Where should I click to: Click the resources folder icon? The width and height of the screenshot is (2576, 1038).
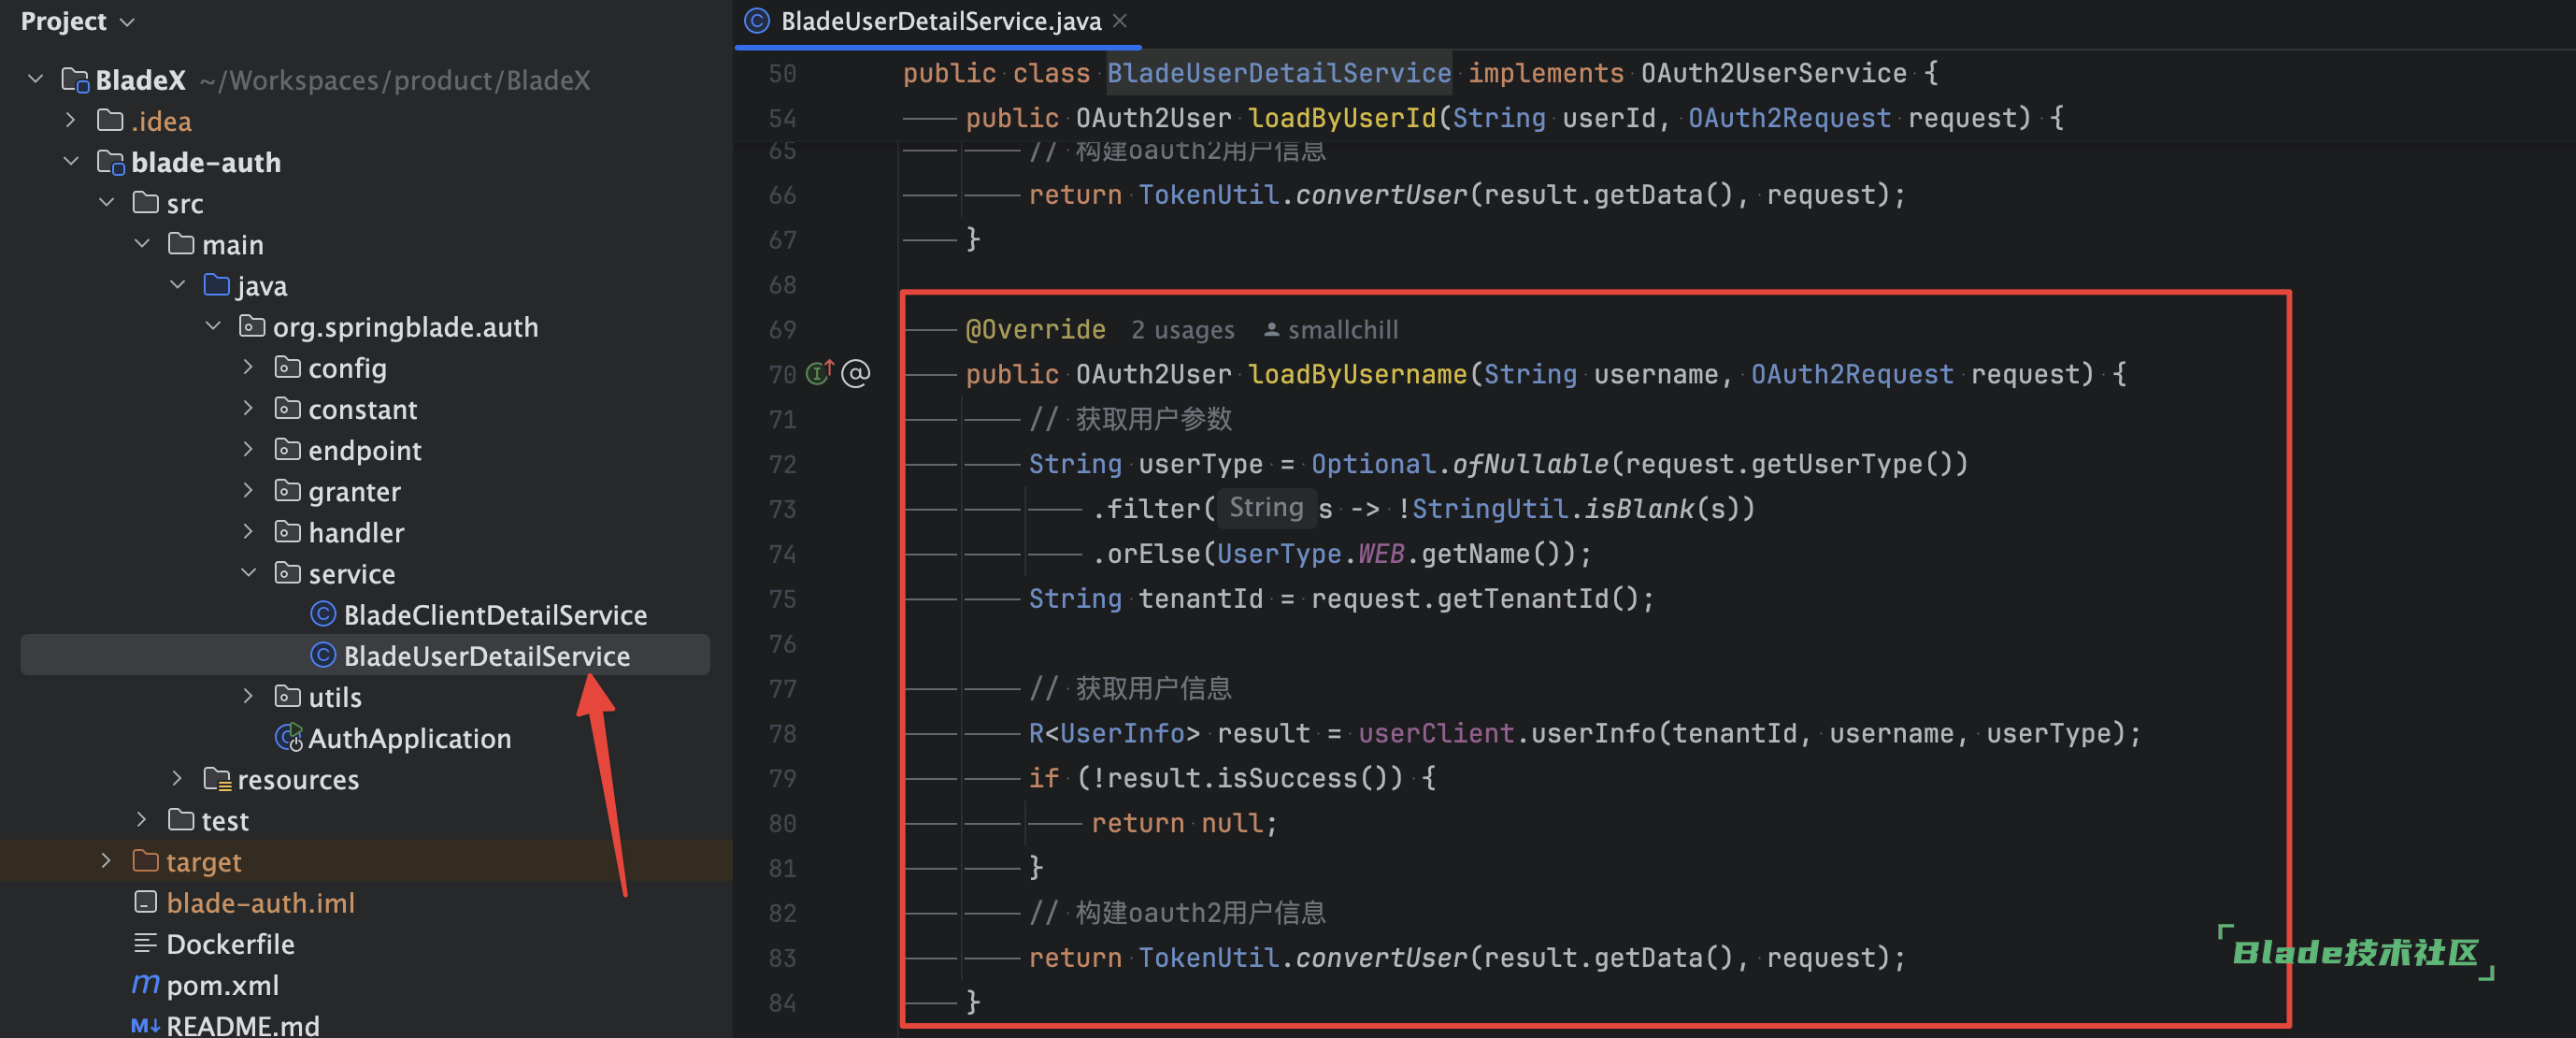[x=218, y=779]
